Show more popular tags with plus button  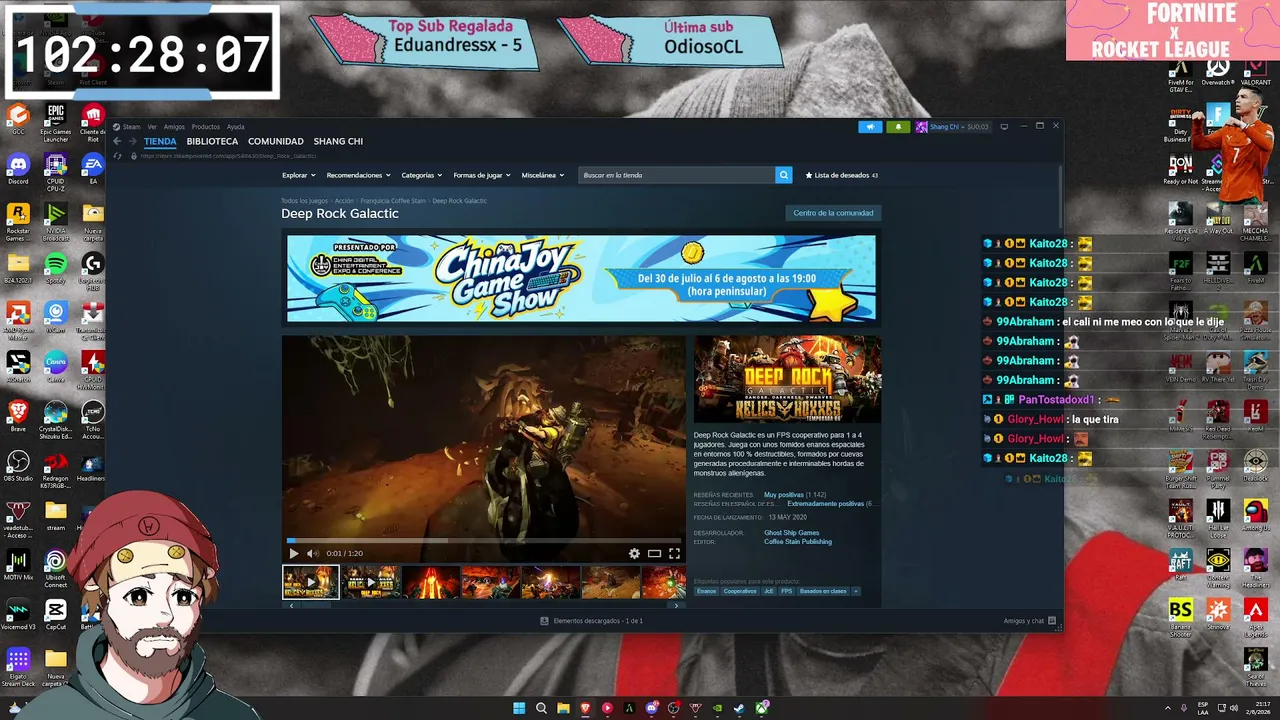pyautogui.click(x=855, y=591)
